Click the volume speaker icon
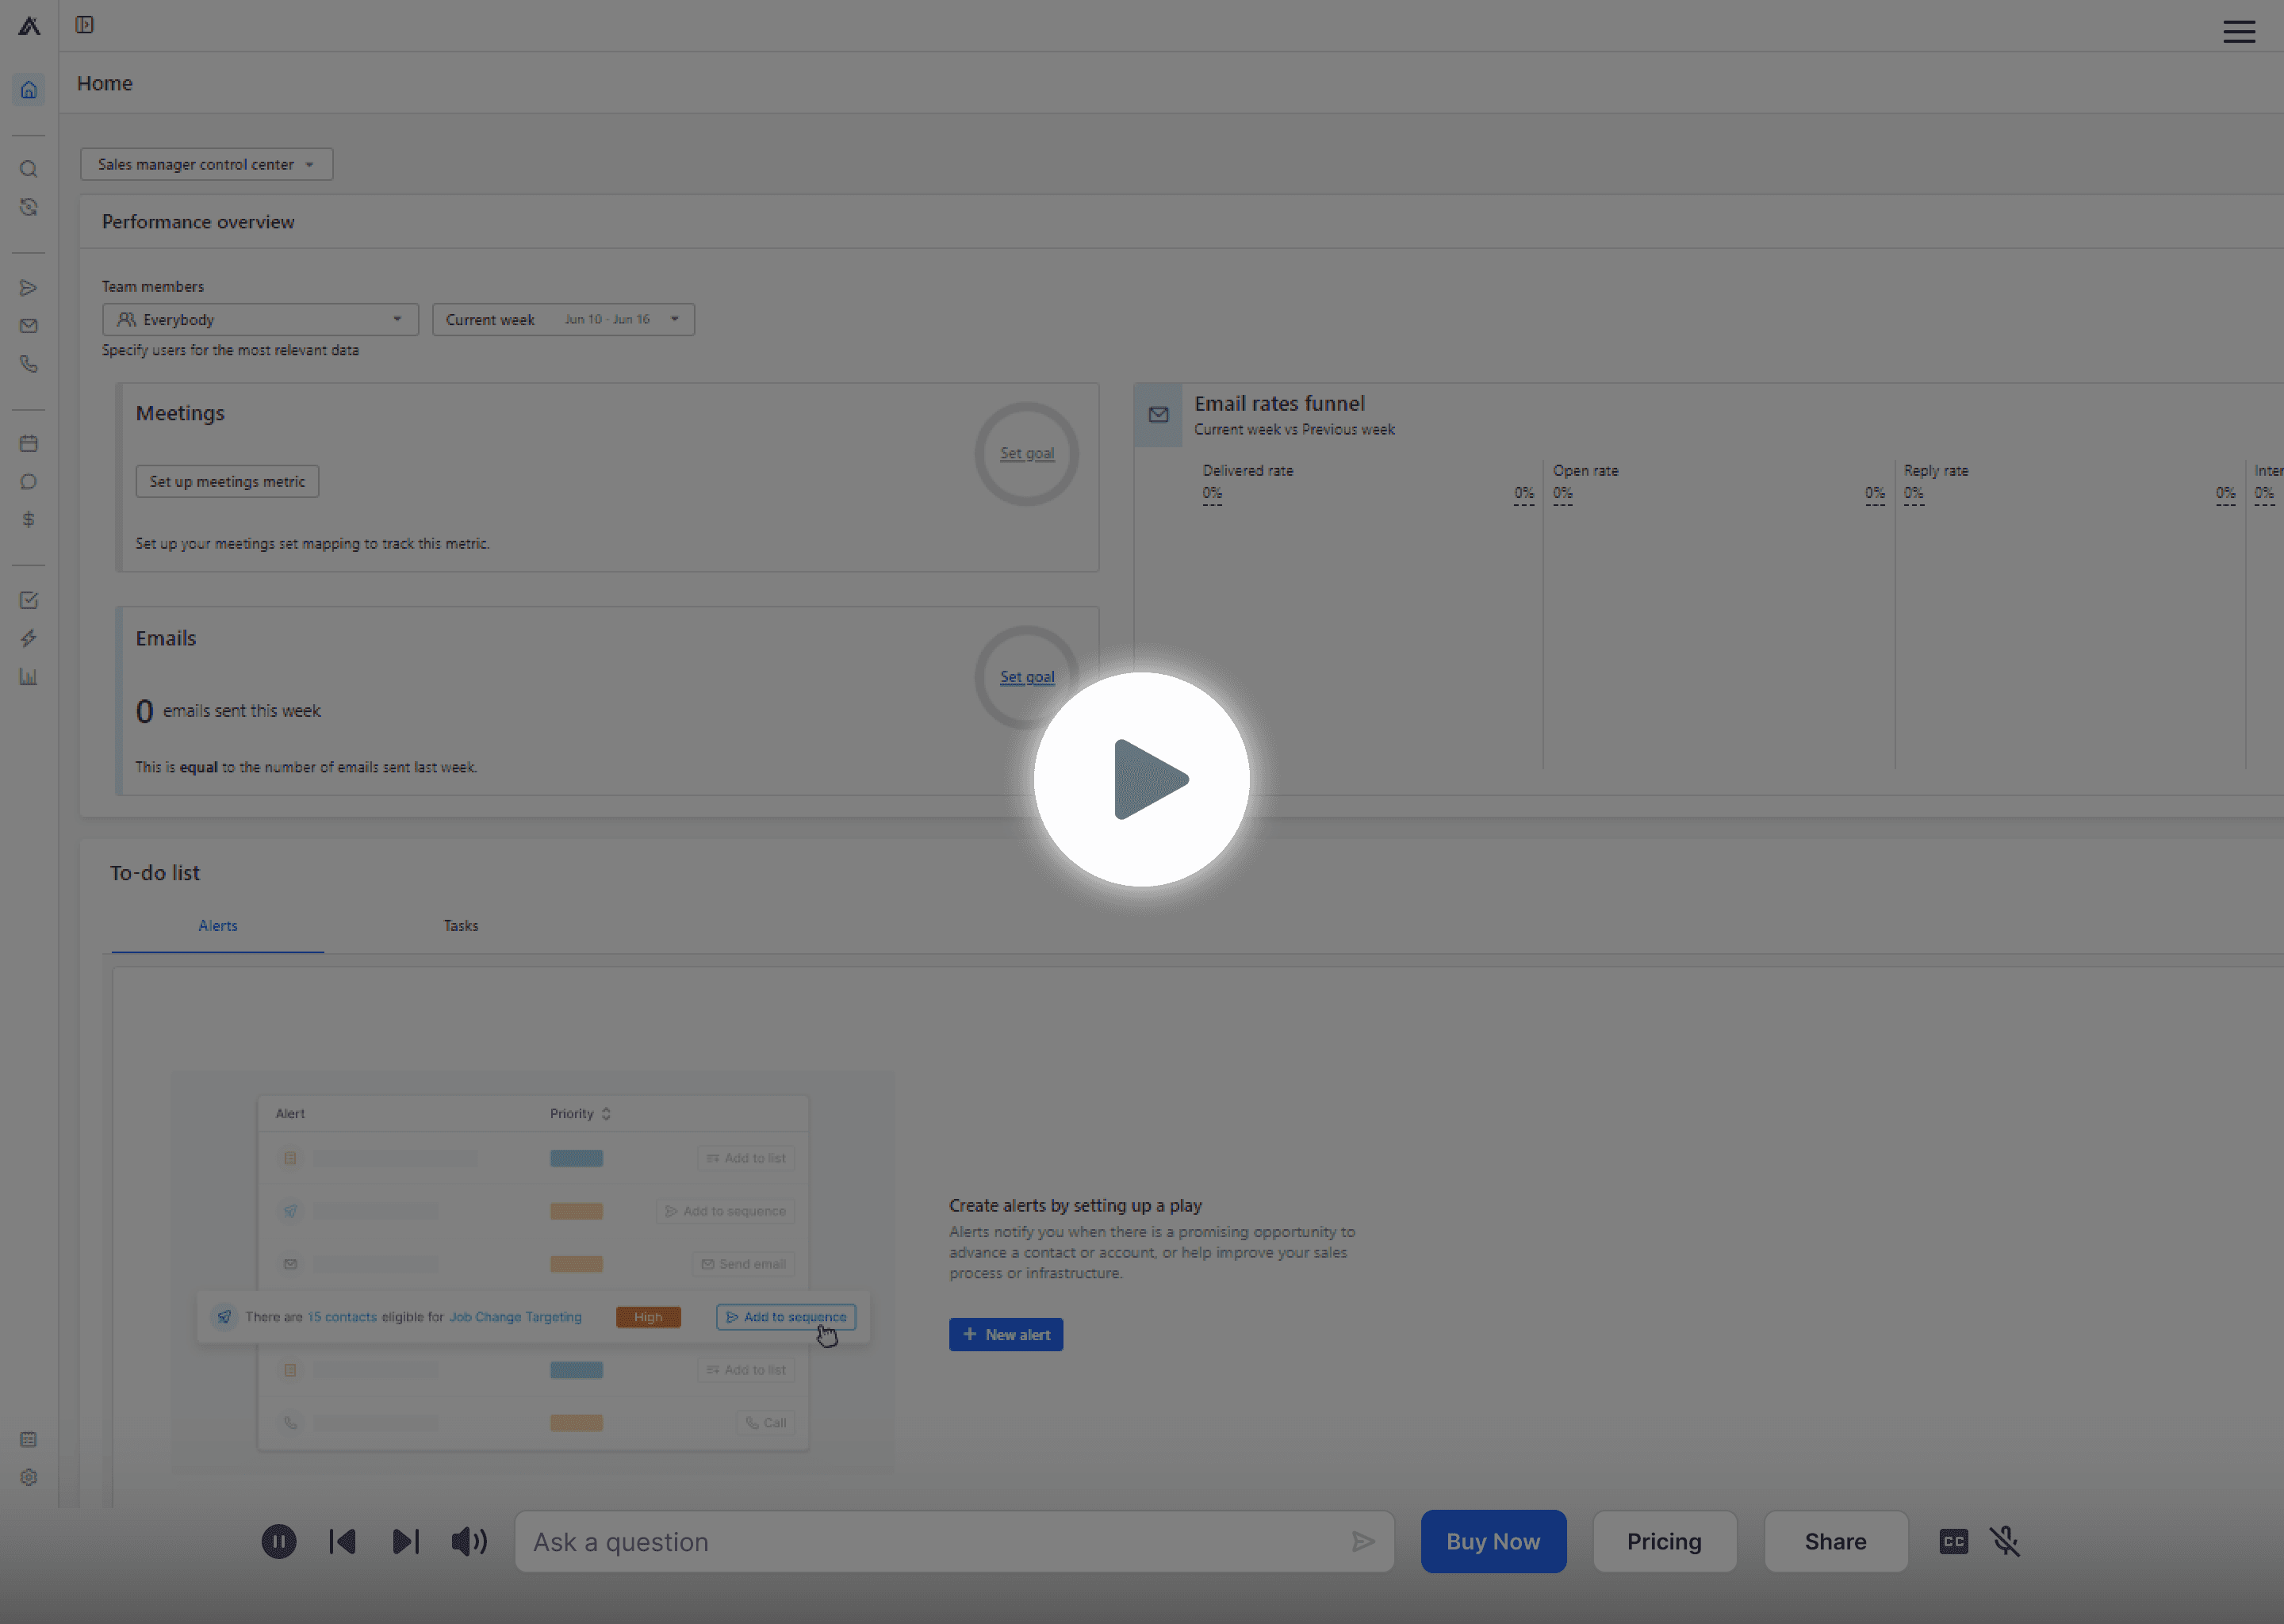The width and height of the screenshot is (2284, 1624). click(469, 1541)
